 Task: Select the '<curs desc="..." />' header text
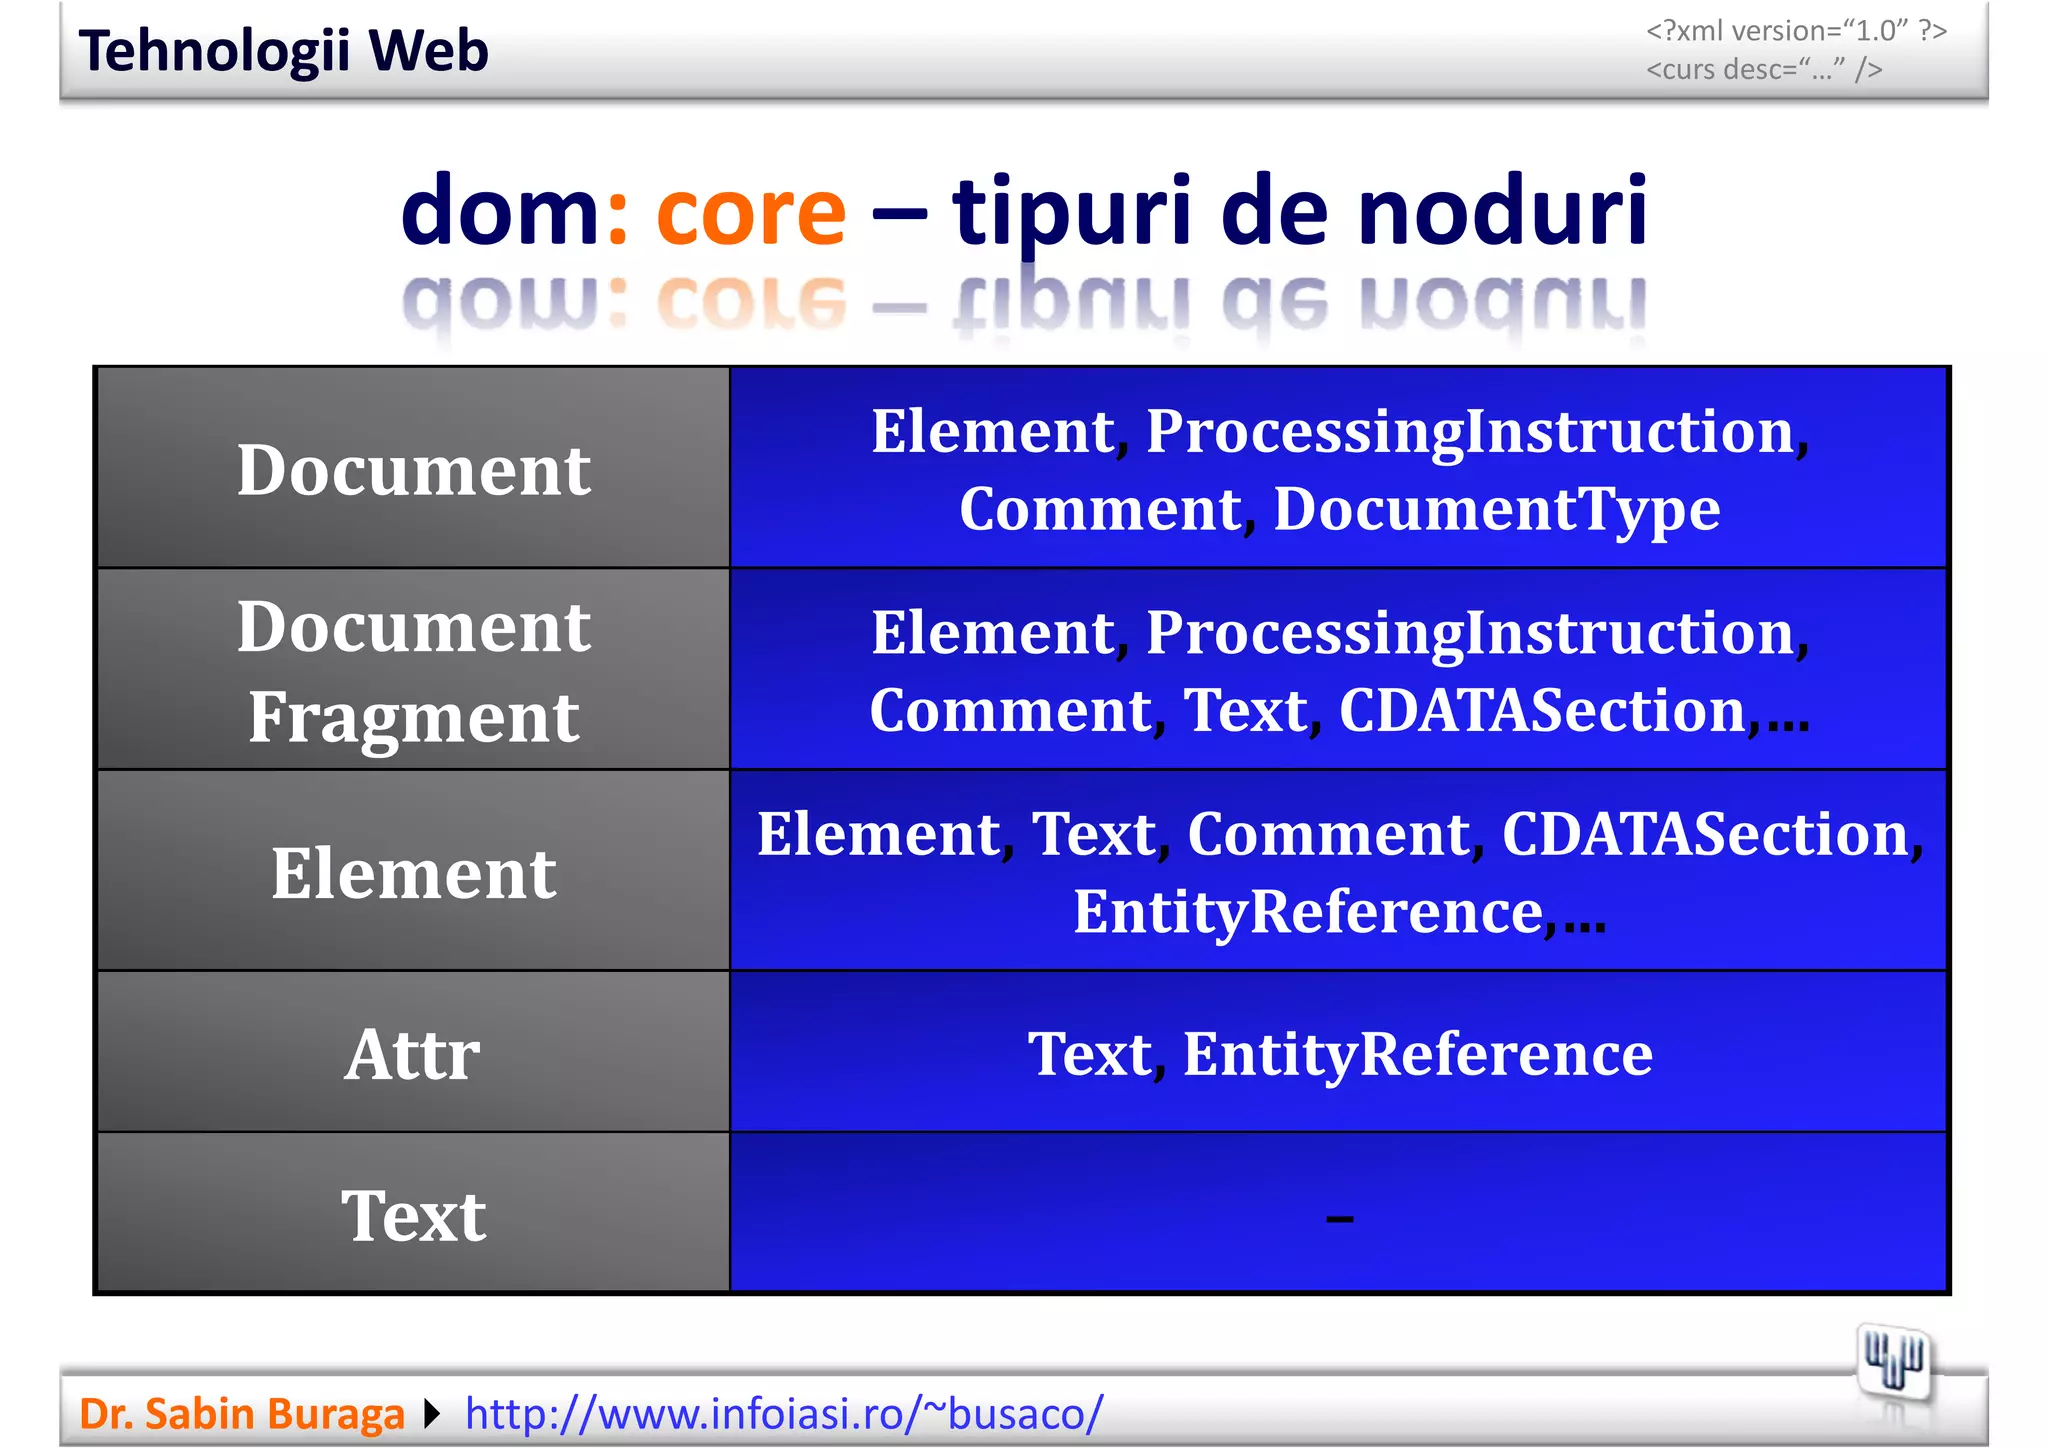1765,69
